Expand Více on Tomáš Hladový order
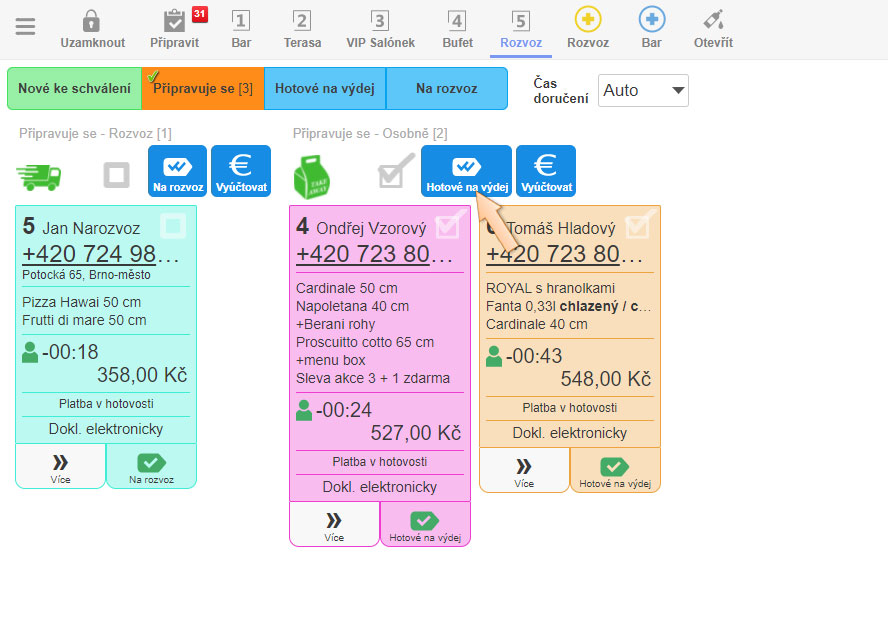 click(x=524, y=471)
